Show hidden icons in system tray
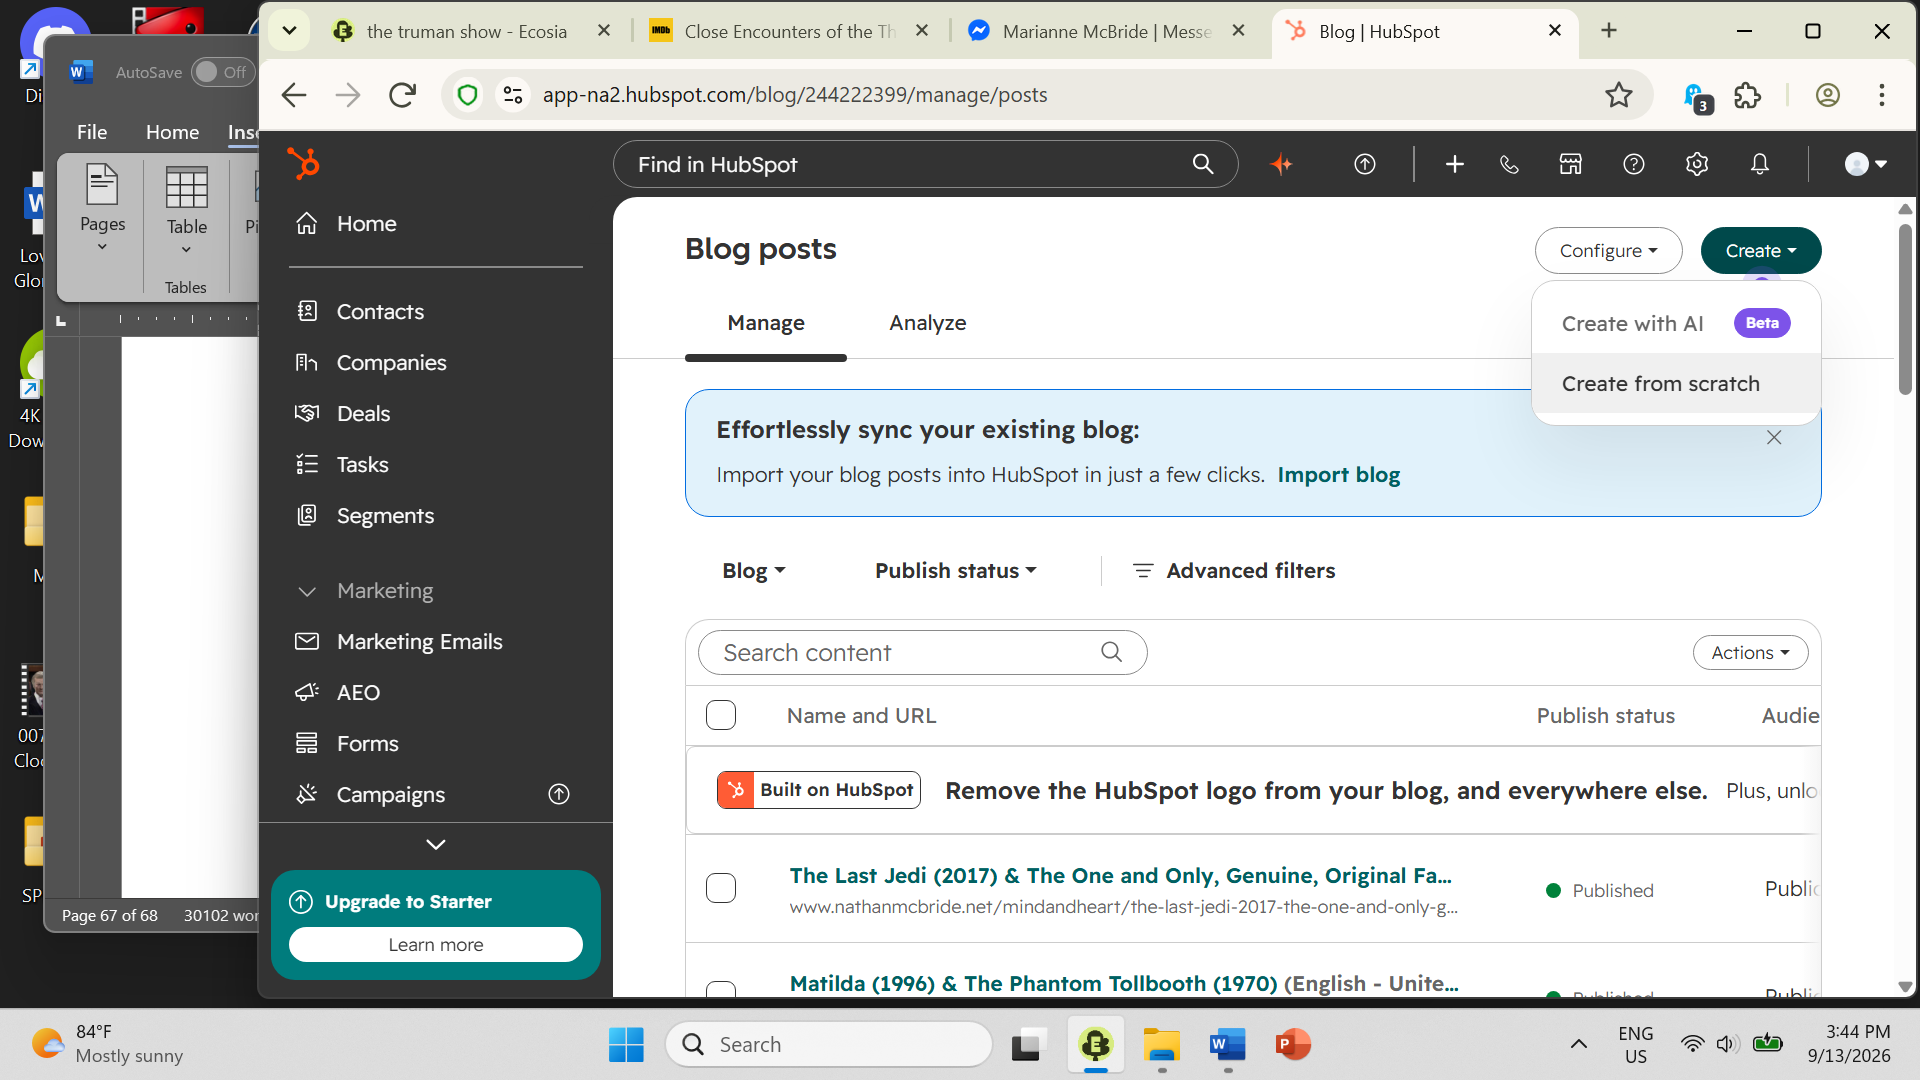Screen dimensions: 1920x1080 1578,1045
